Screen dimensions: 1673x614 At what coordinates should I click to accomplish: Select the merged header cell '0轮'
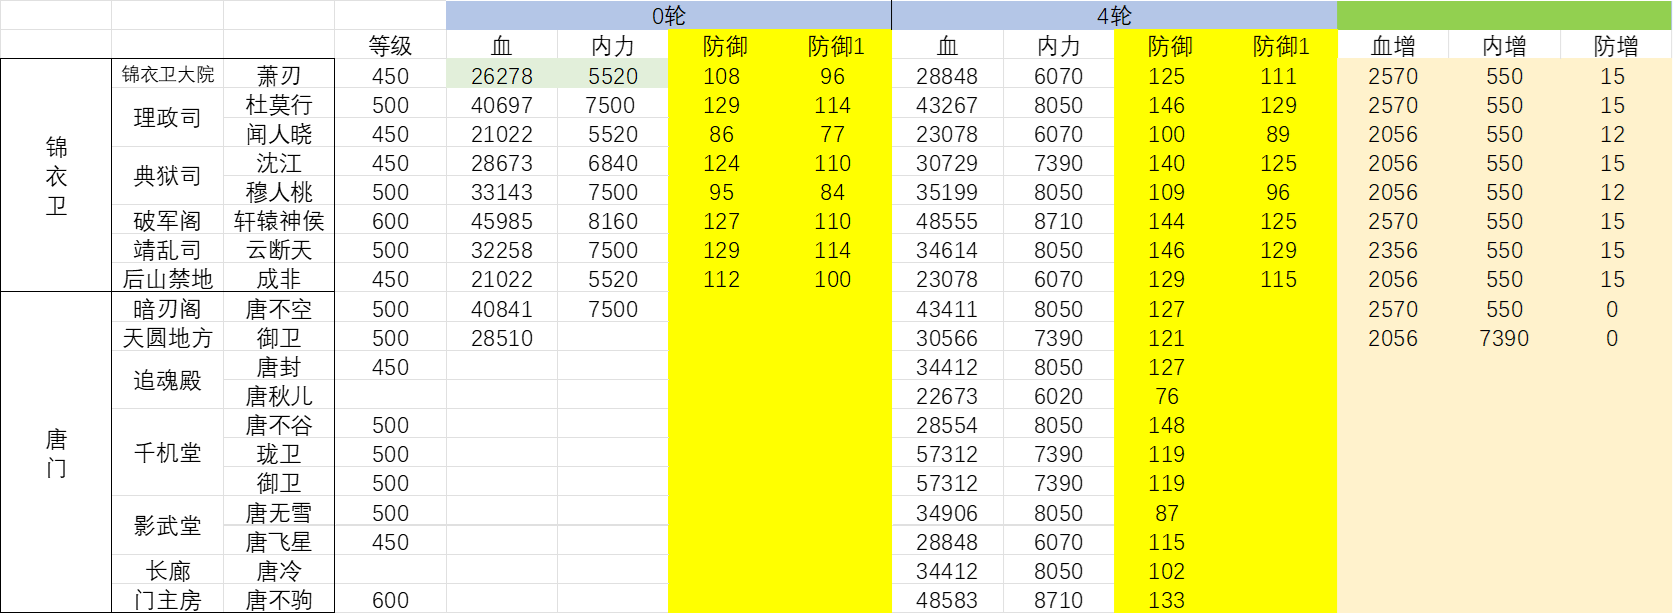click(x=669, y=16)
